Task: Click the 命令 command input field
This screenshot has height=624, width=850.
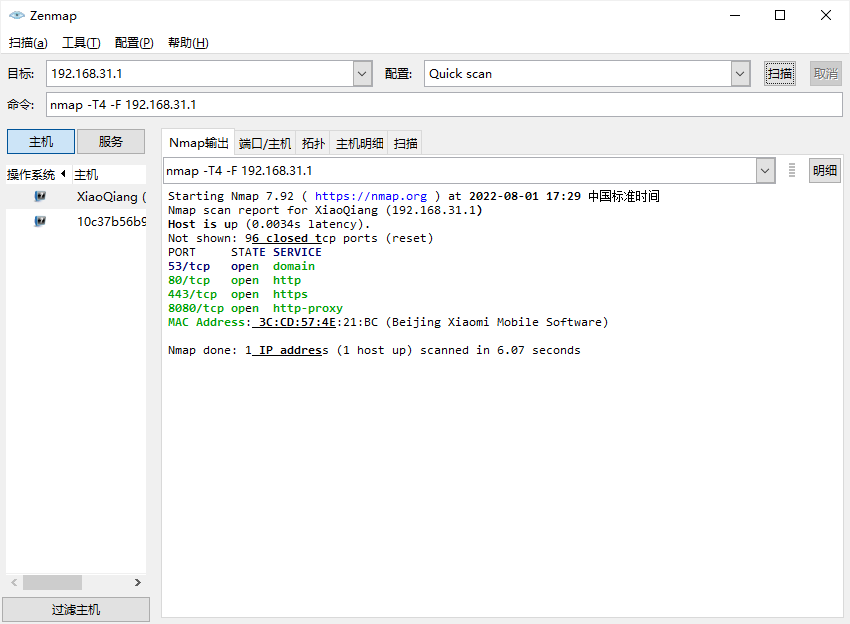Action: click(444, 105)
